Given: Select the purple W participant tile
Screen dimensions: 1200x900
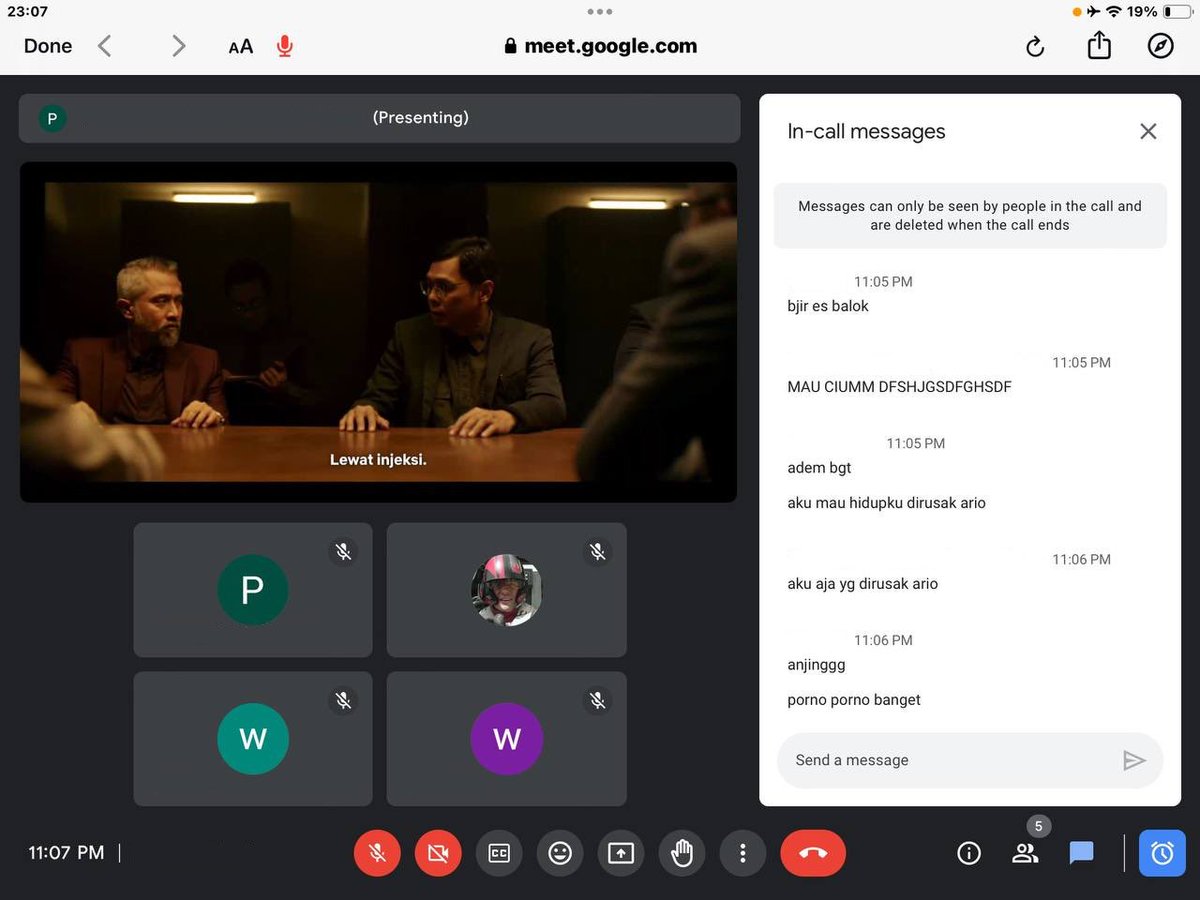Looking at the screenshot, I should 507,739.
